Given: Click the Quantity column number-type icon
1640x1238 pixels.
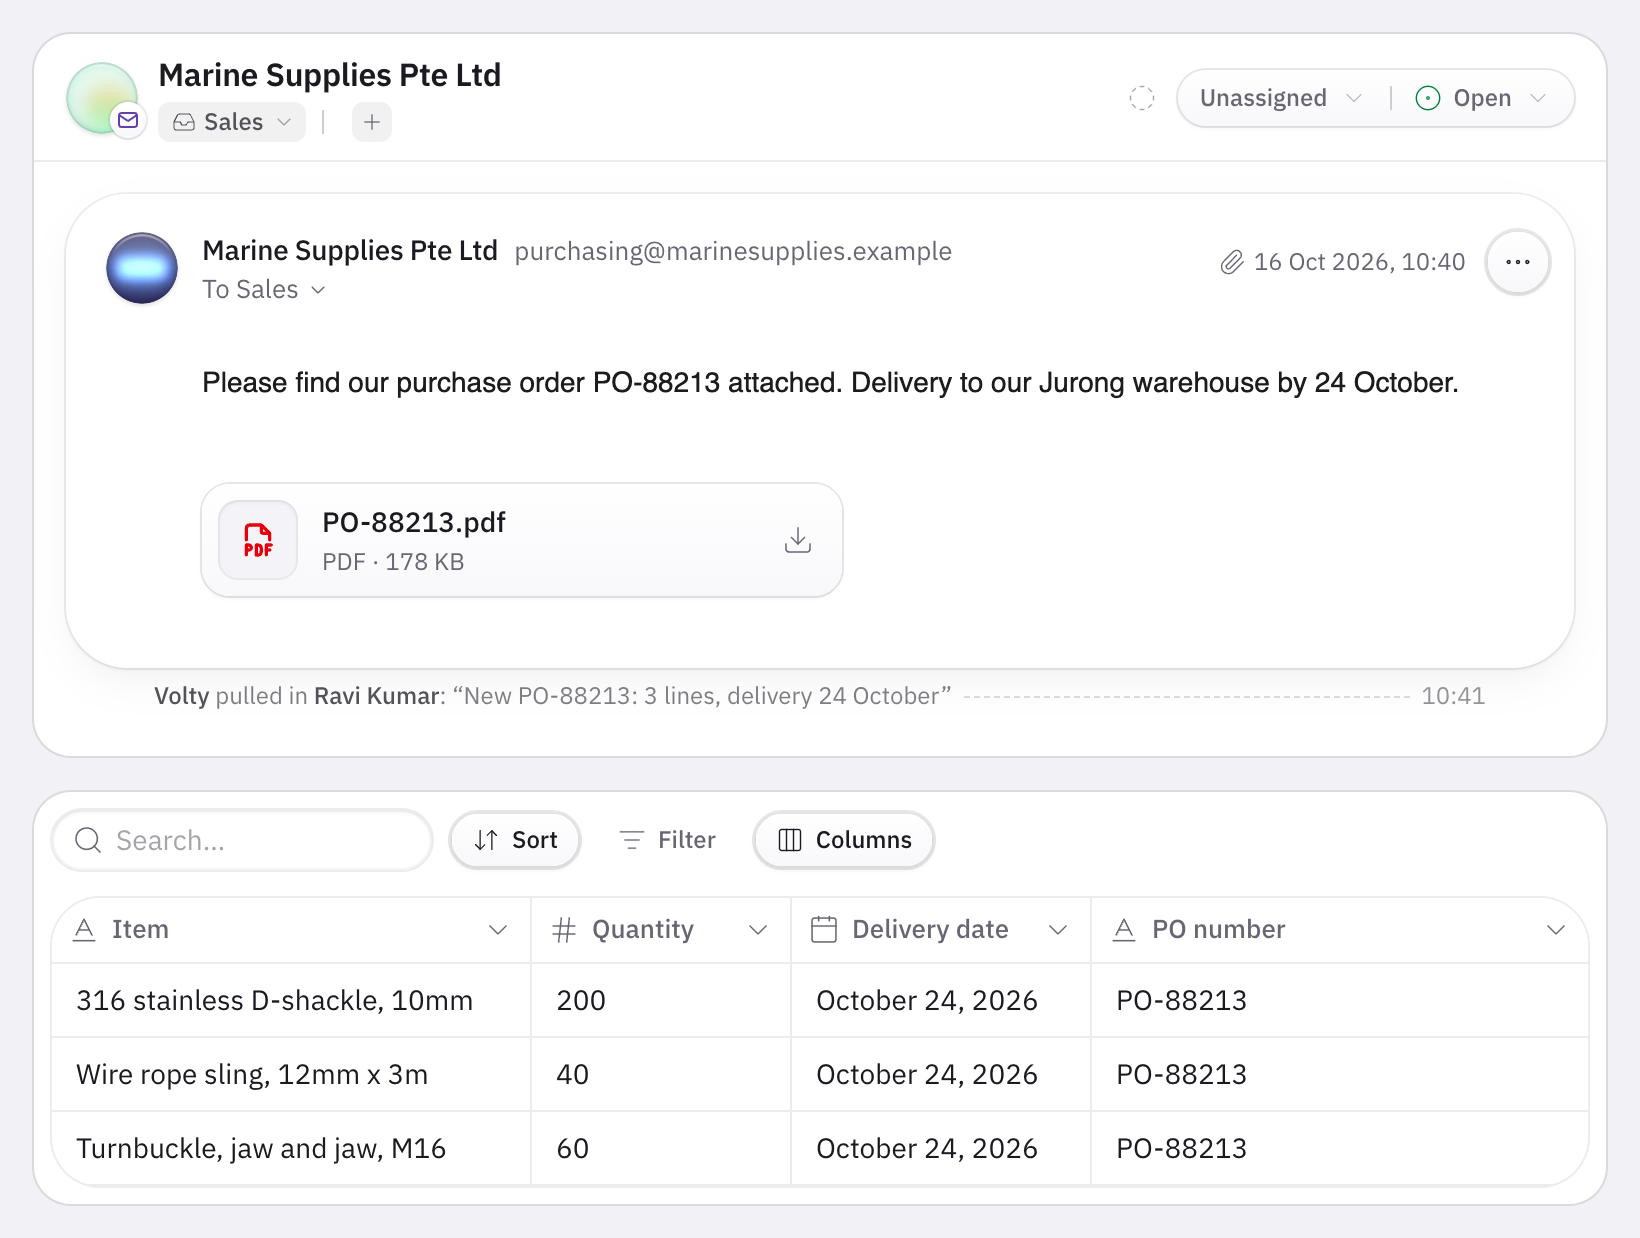Looking at the screenshot, I should (x=564, y=930).
